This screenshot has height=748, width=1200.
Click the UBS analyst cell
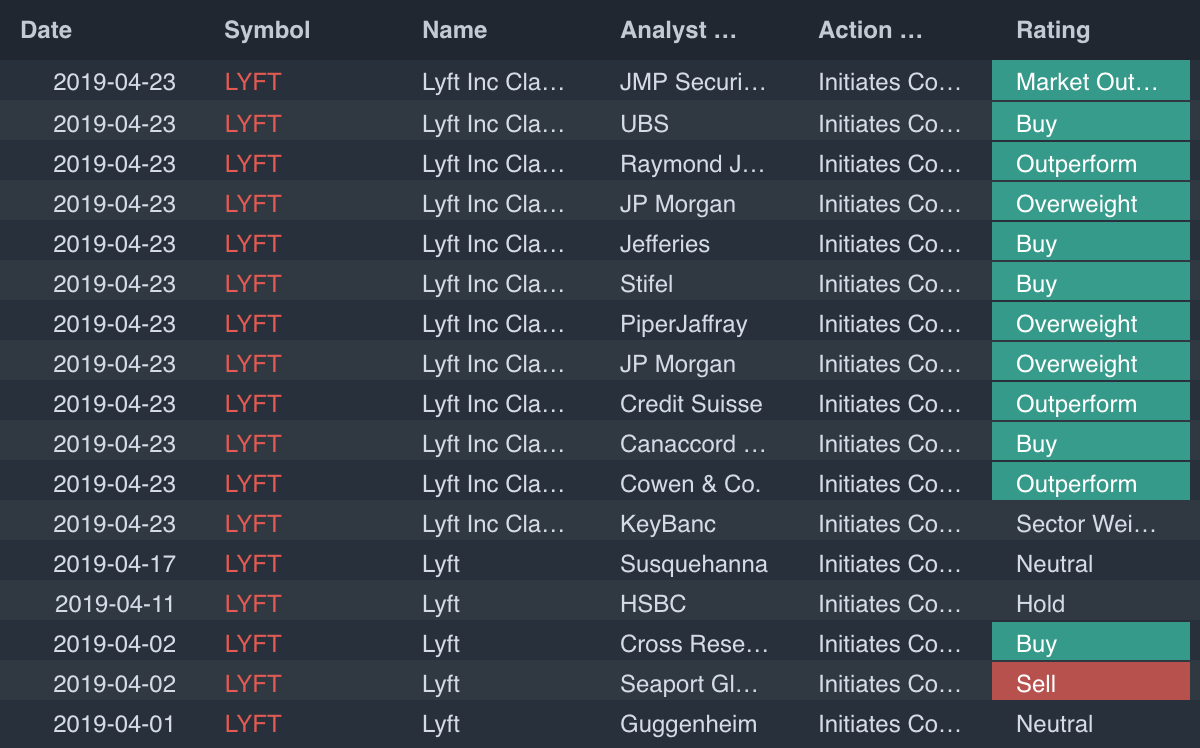pyautogui.click(x=644, y=124)
